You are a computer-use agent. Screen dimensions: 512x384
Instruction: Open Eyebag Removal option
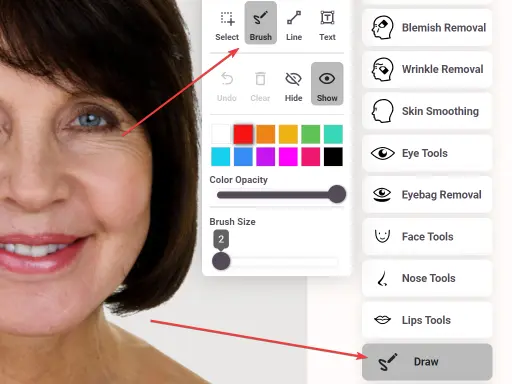(x=427, y=195)
